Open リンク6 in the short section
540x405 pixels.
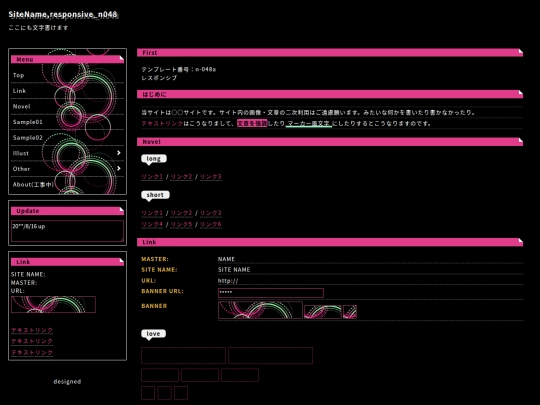coord(210,224)
